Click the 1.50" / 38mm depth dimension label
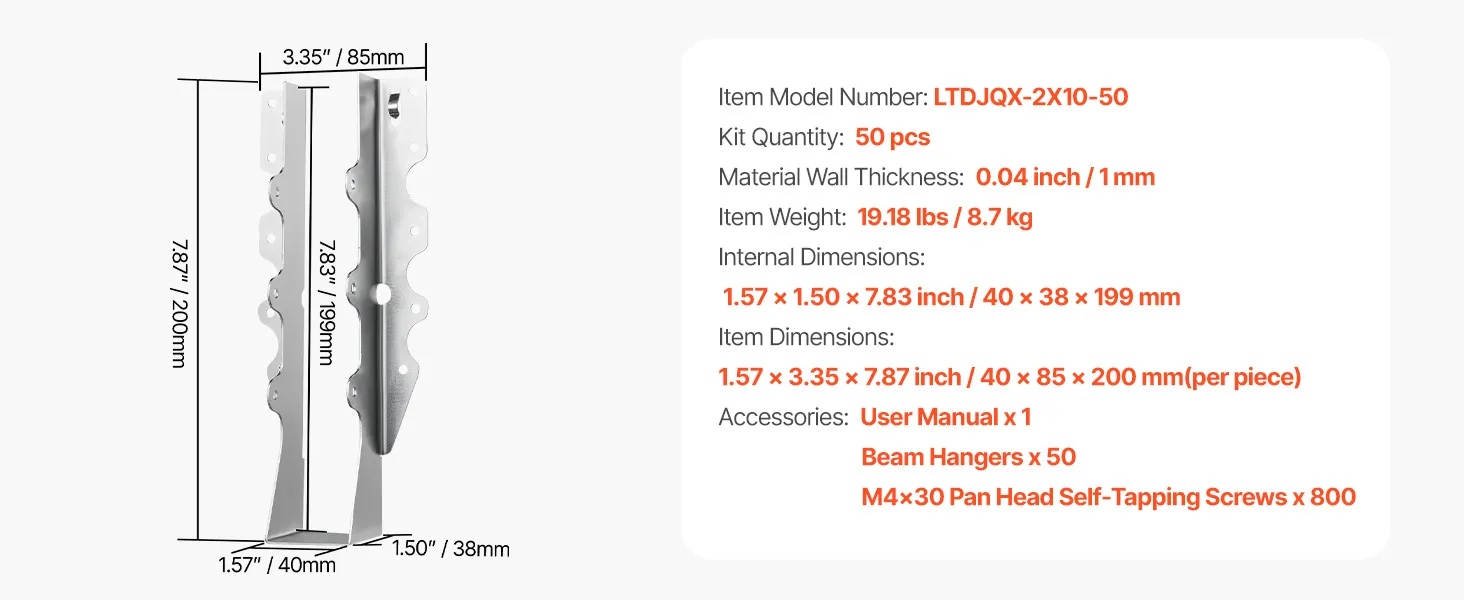 tap(450, 548)
